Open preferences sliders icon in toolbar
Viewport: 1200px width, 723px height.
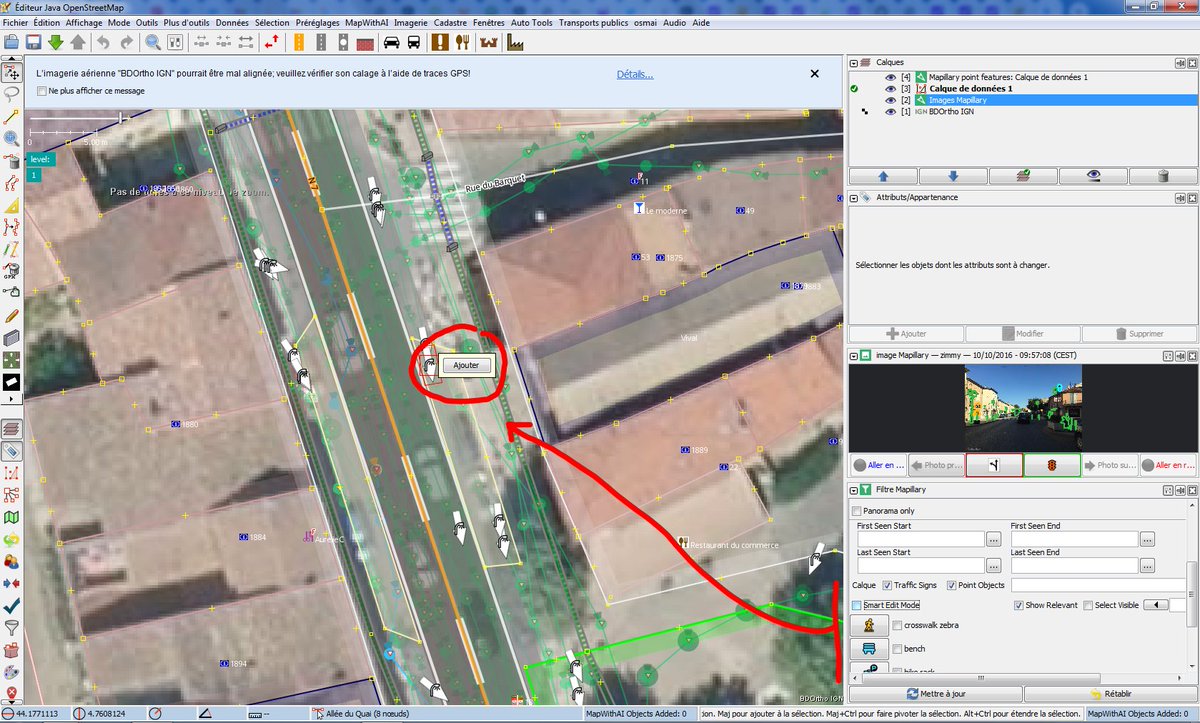point(175,42)
